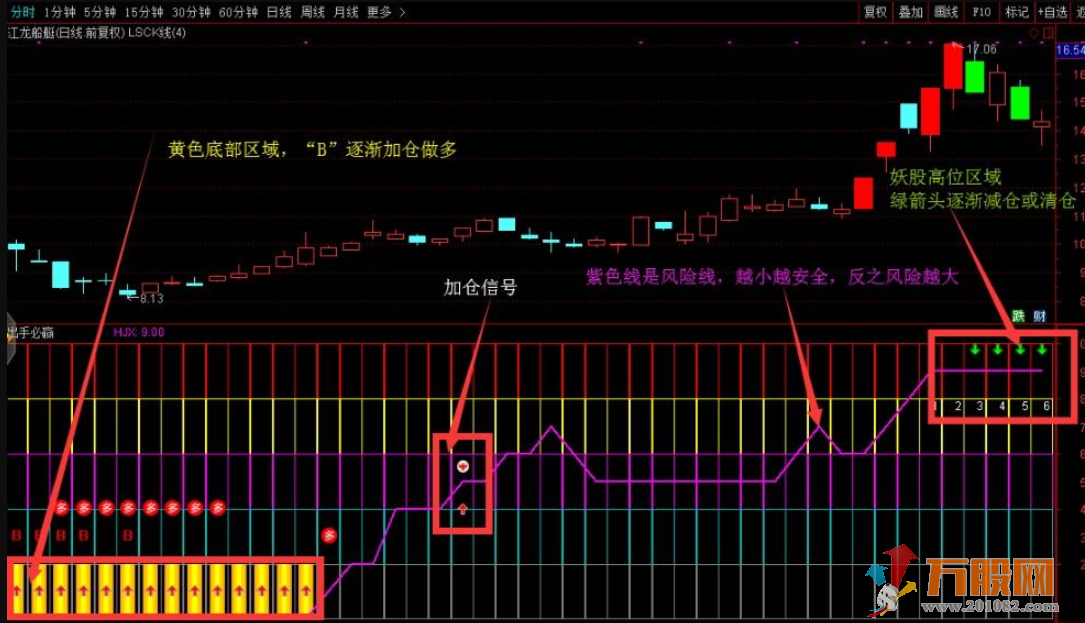Switch to the 分时 intraday tab
Image resolution: width=1085 pixels, height=623 pixels.
tap(22, 12)
